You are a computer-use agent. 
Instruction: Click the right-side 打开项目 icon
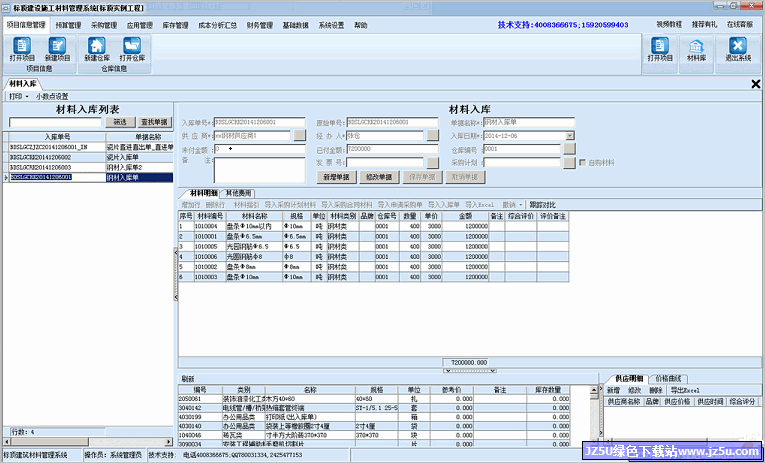(x=660, y=46)
